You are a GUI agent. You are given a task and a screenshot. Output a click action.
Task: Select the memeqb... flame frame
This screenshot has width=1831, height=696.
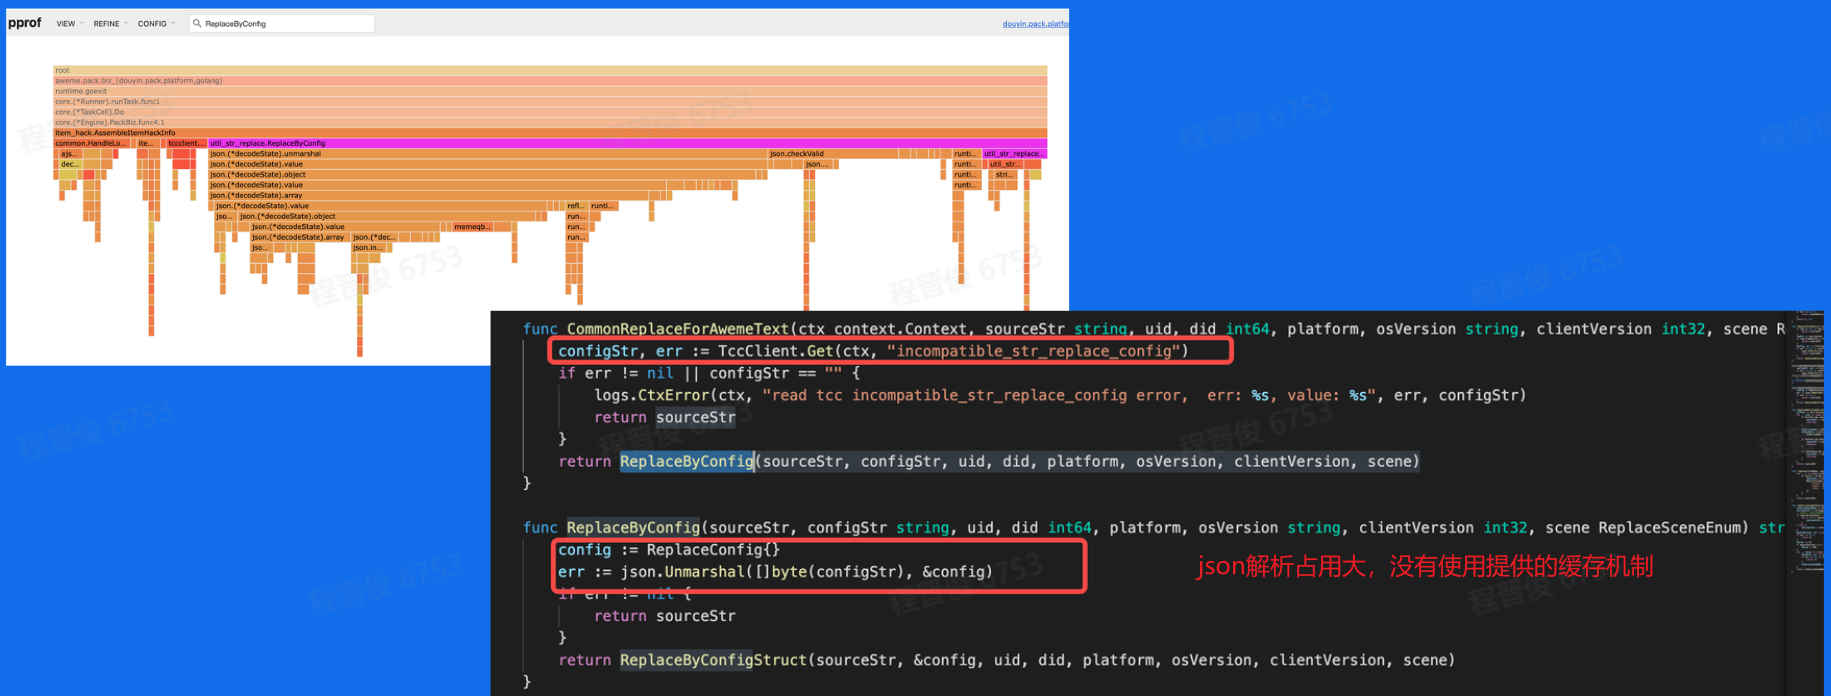click(472, 227)
